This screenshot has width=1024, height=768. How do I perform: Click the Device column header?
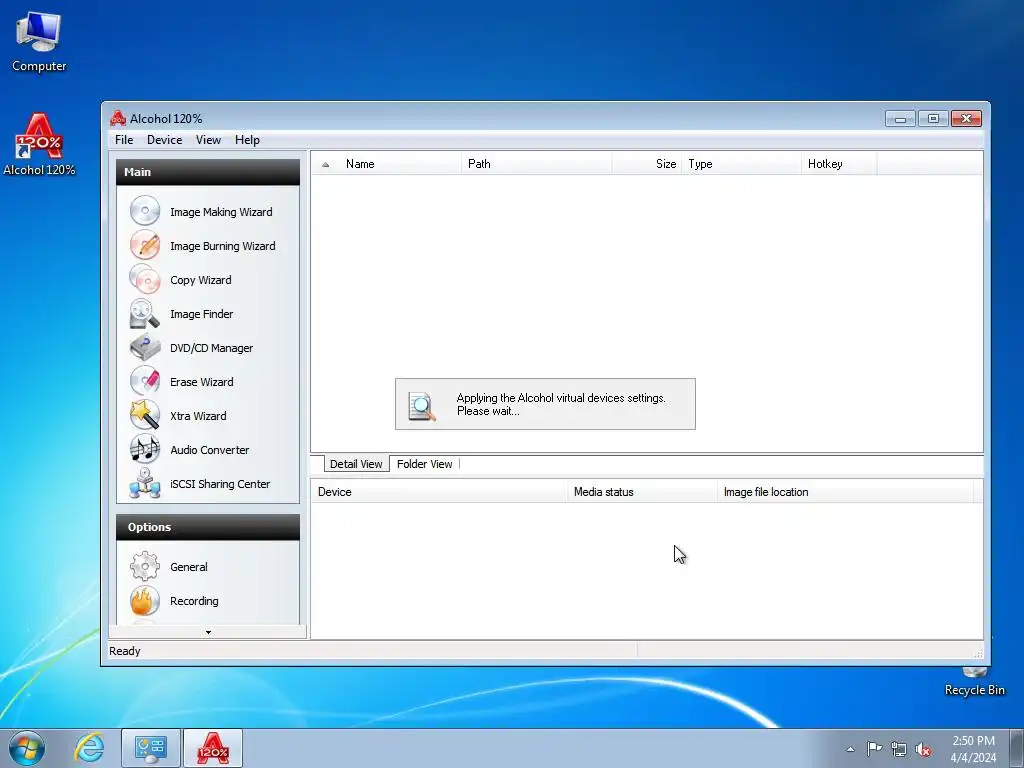point(440,492)
